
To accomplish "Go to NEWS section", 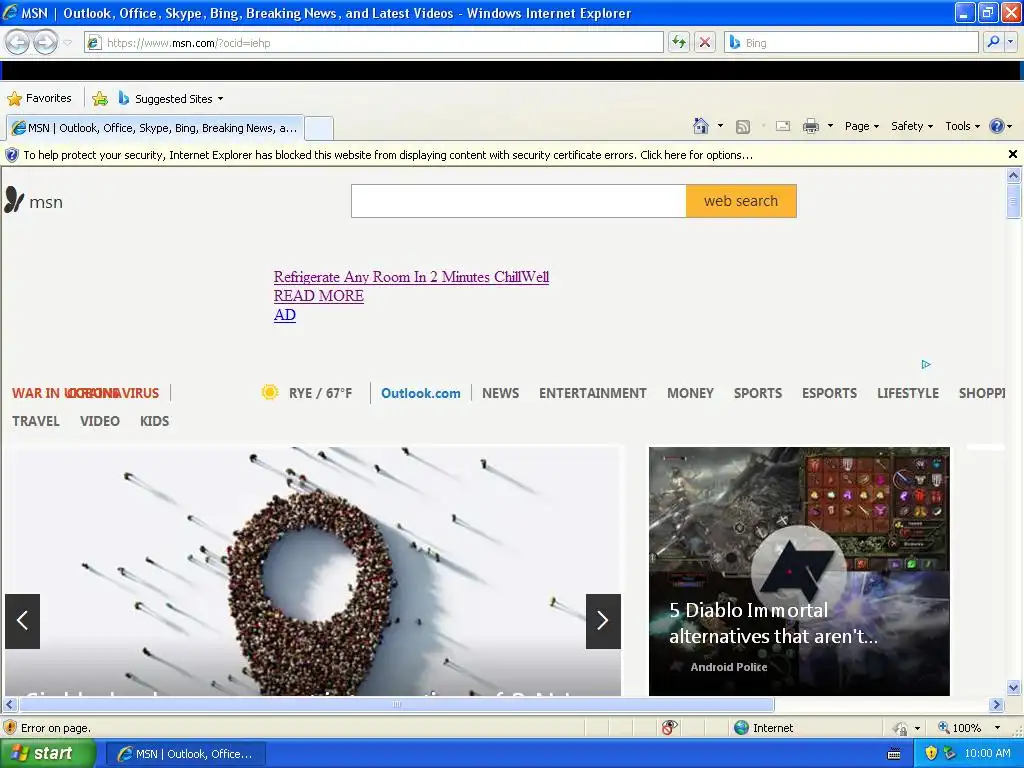I will coord(500,393).
